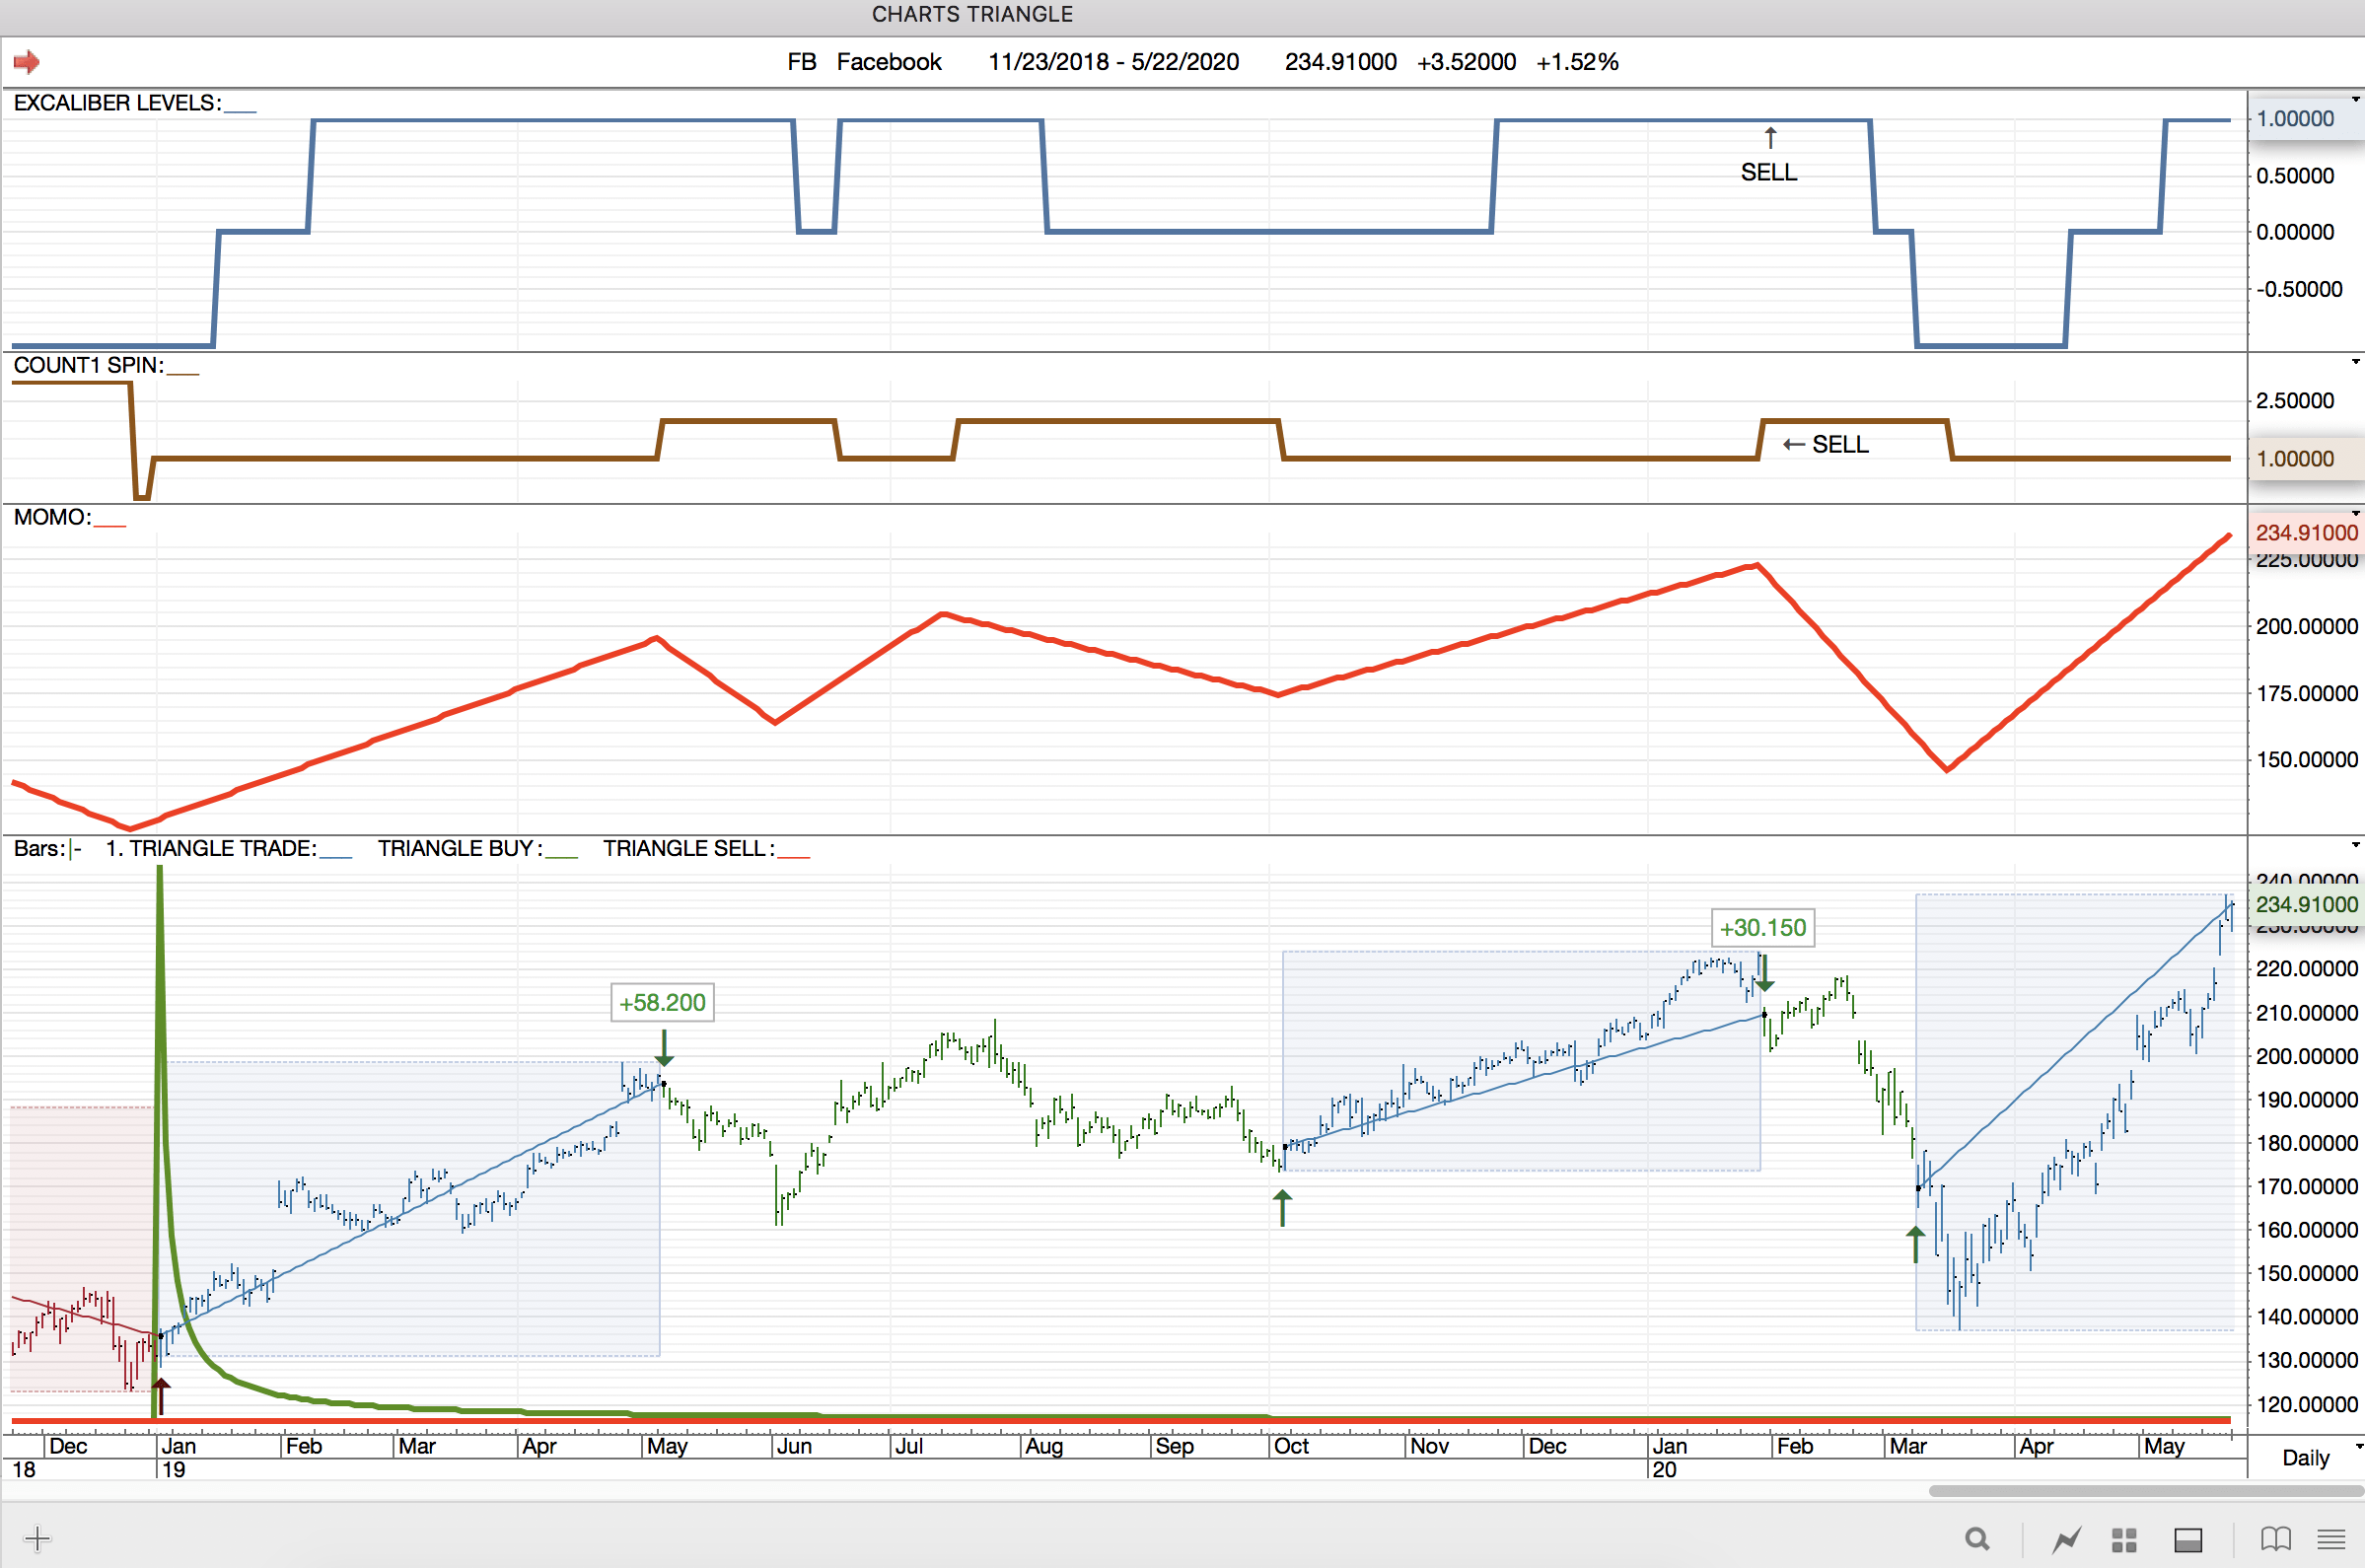The height and width of the screenshot is (1568, 2365).
Task: Click the horizontal lines list icon
Action: (x=2331, y=1539)
